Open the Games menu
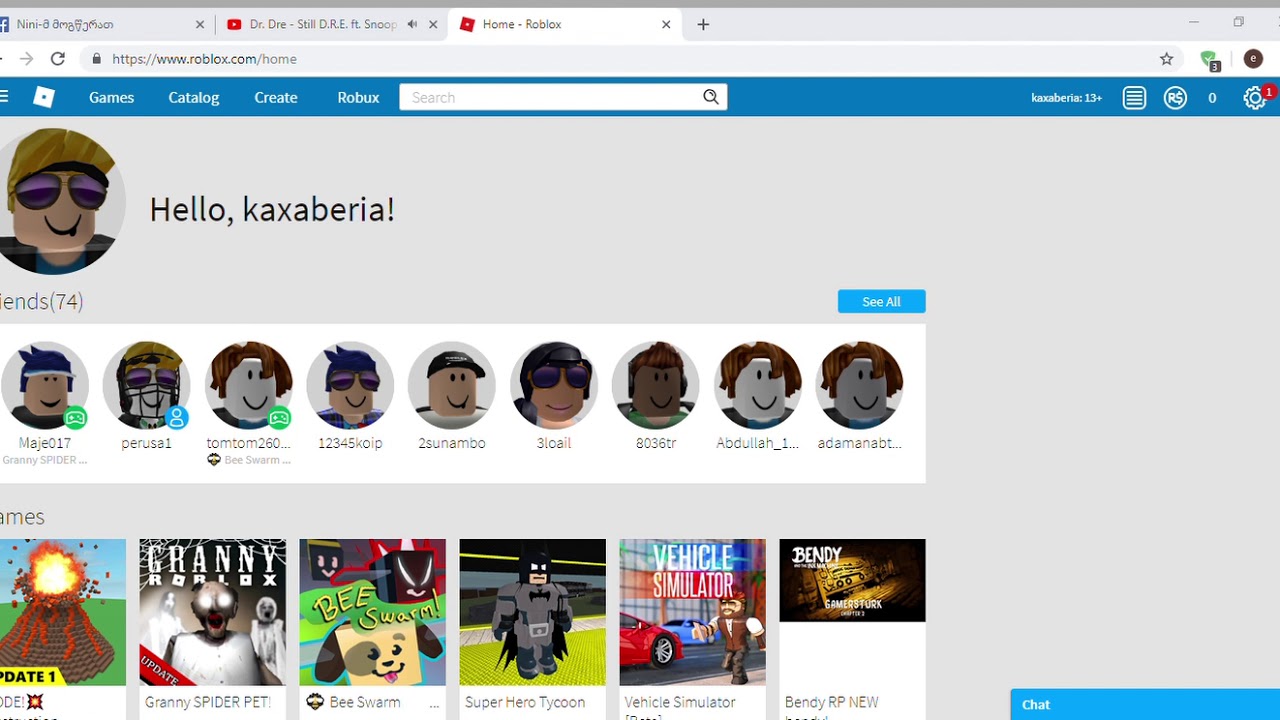 coord(111,97)
